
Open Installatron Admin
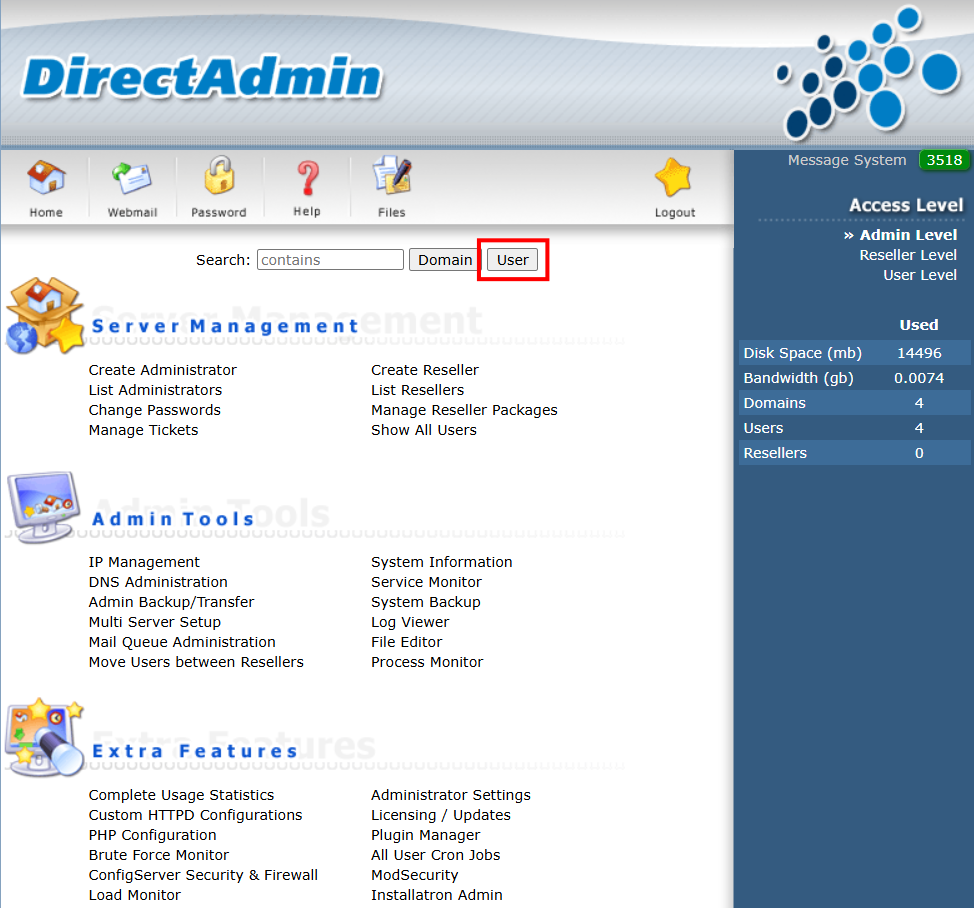point(437,895)
